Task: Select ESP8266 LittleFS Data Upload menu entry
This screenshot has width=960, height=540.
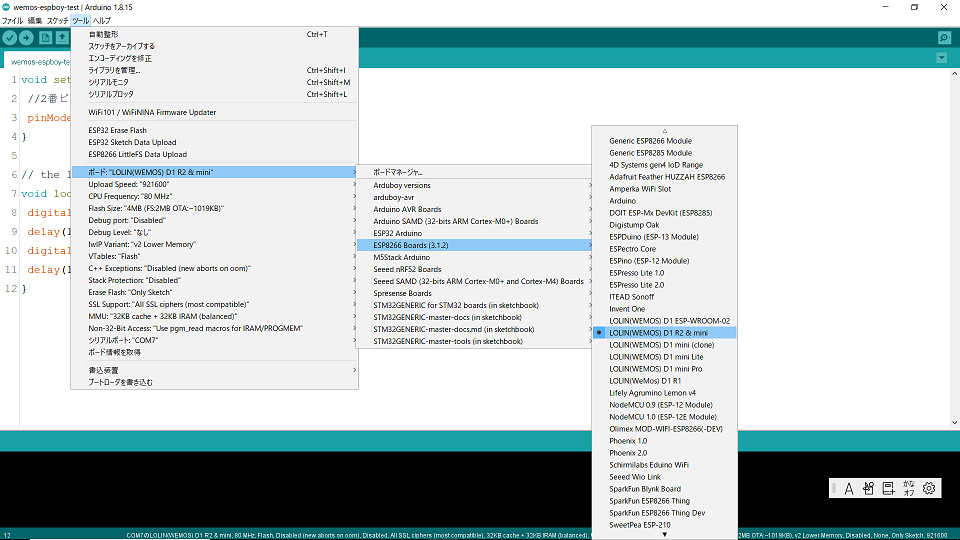Action: [x=138, y=155]
